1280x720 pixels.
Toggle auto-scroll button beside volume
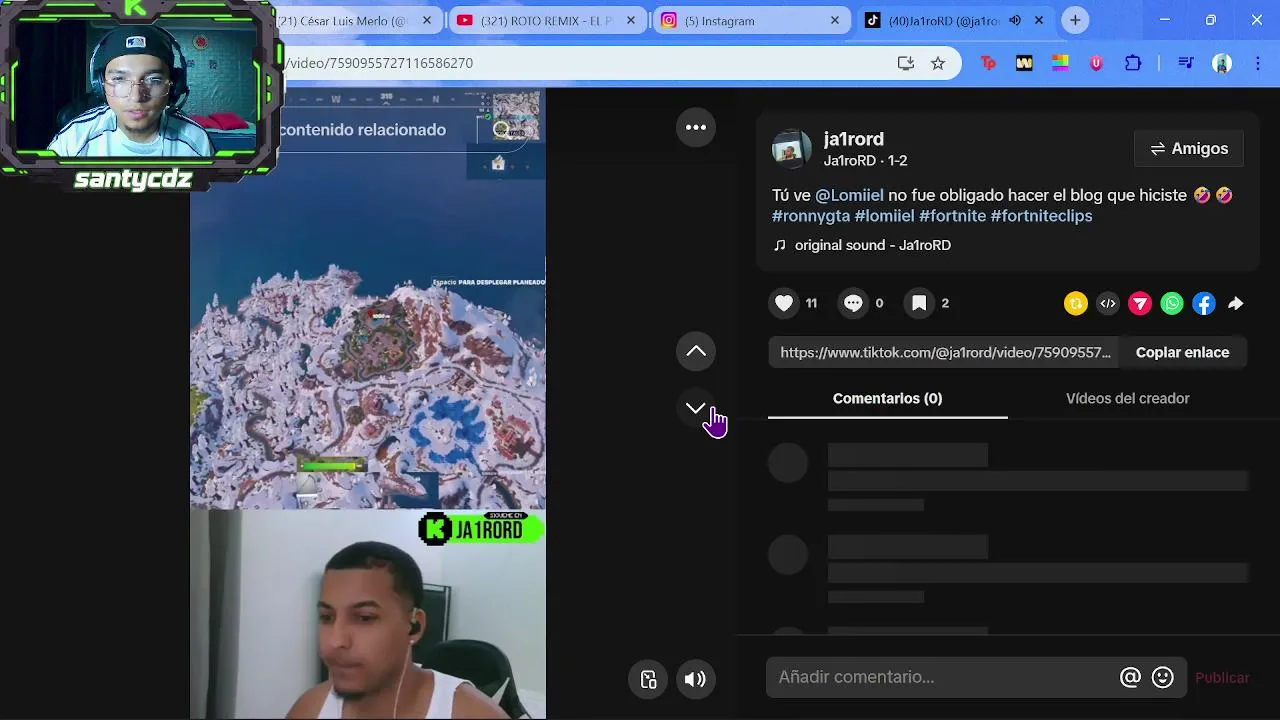pos(648,679)
